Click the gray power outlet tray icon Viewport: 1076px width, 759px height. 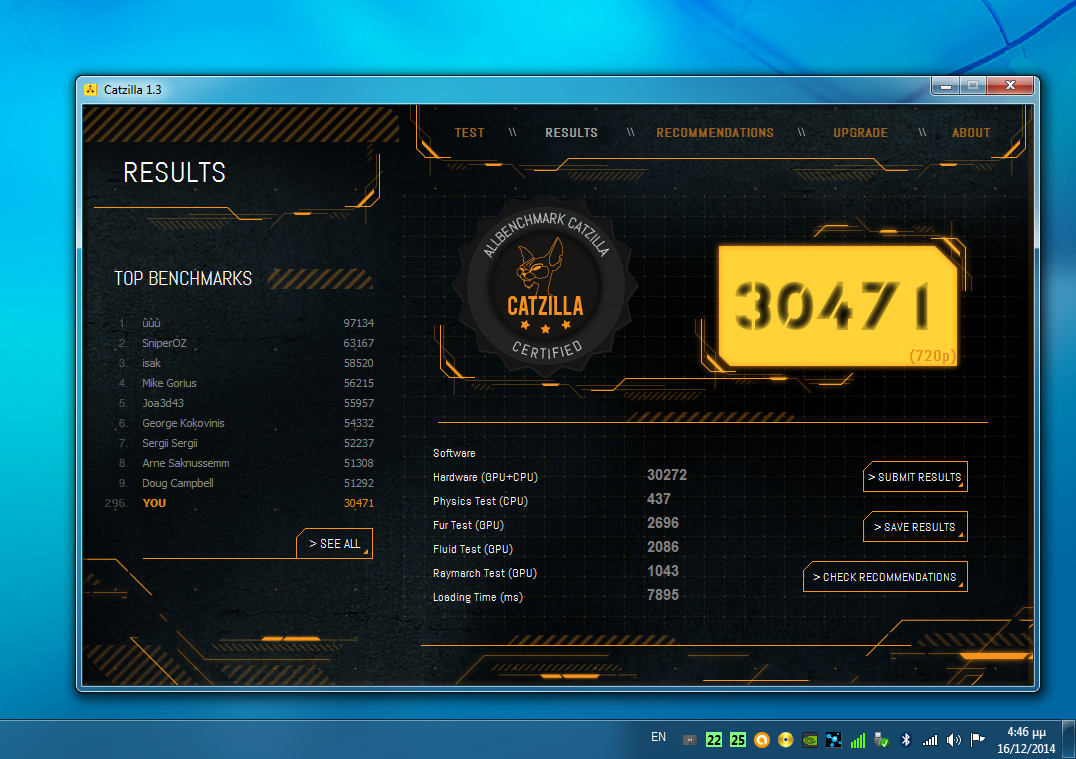690,740
